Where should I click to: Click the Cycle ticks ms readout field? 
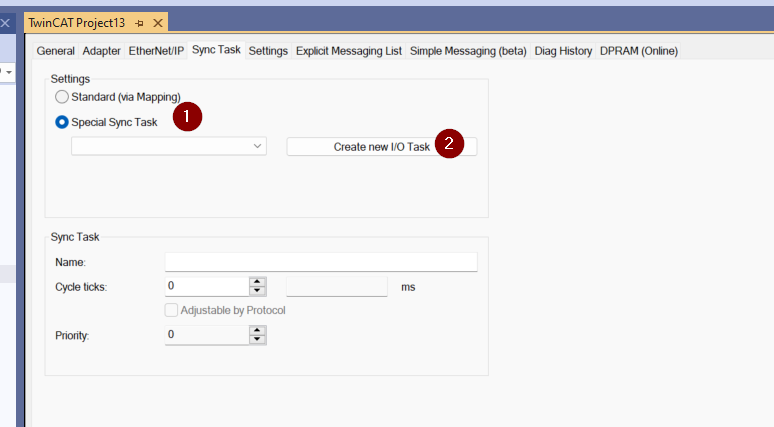(x=337, y=287)
